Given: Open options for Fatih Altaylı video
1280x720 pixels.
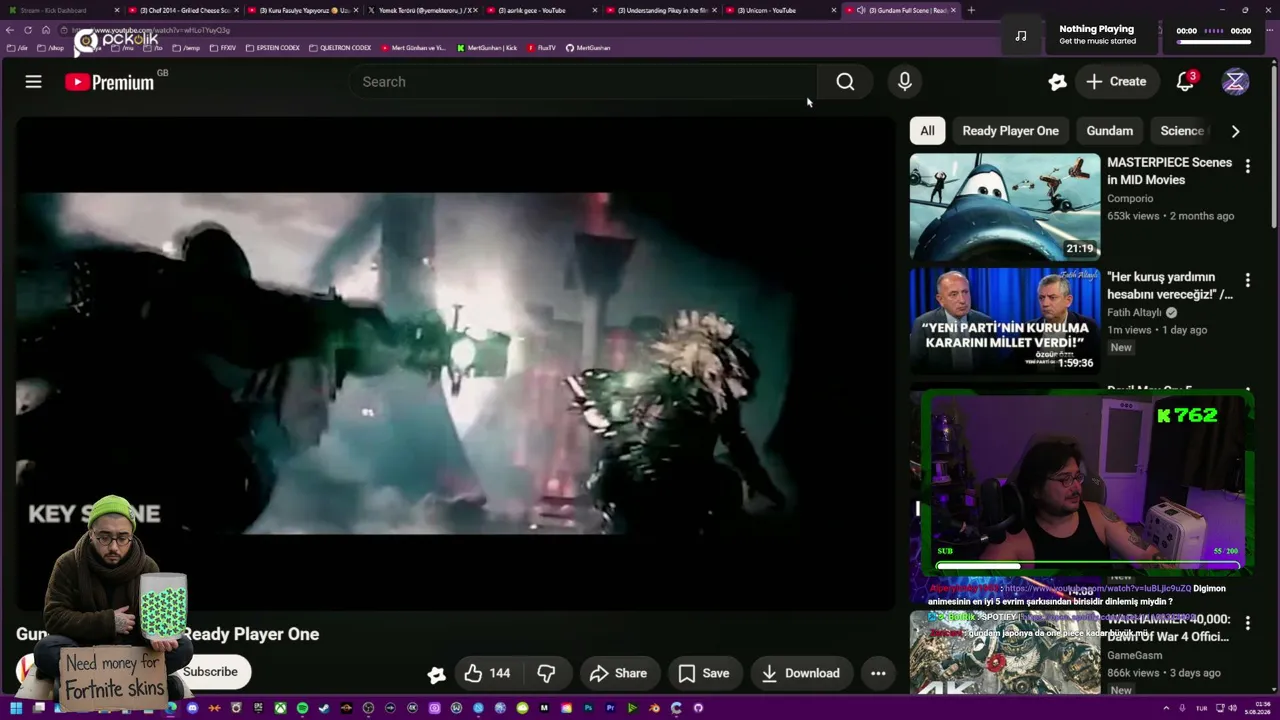Looking at the screenshot, I should pos(1247,280).
